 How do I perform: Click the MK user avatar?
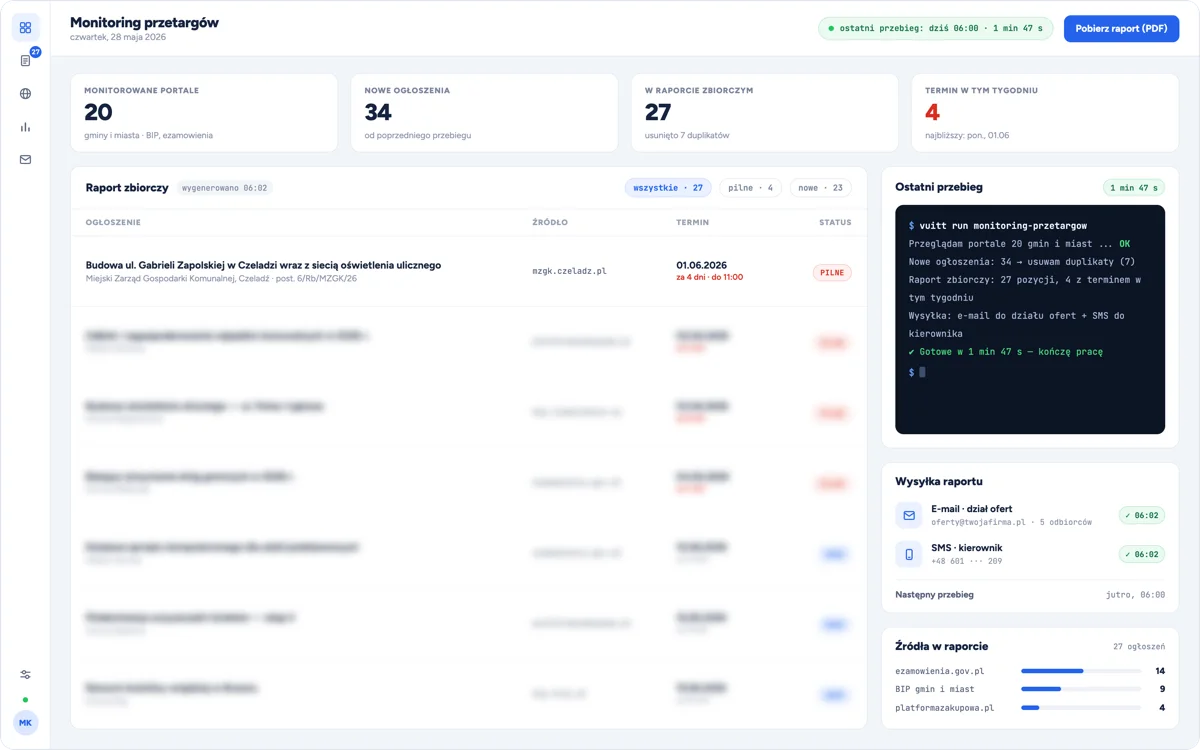pyautogui.click(x=25, y=722)
